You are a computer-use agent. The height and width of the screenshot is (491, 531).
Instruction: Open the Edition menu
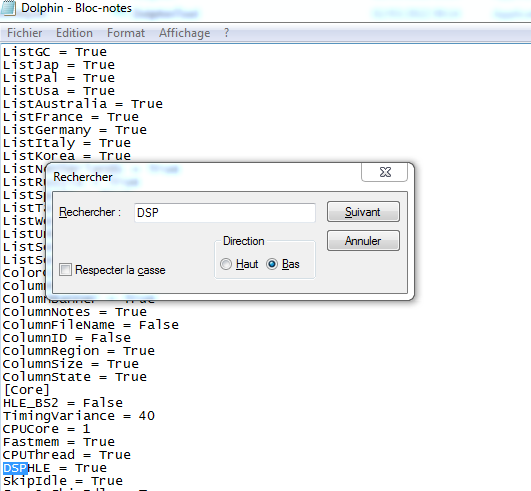tap(74, 33)
